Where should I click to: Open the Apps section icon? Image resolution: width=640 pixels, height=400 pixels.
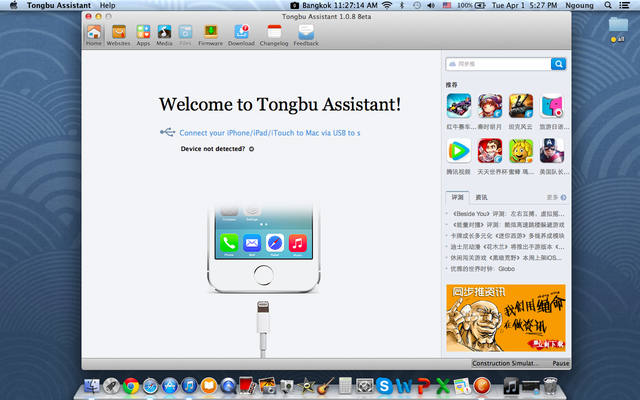pos(143,35)
